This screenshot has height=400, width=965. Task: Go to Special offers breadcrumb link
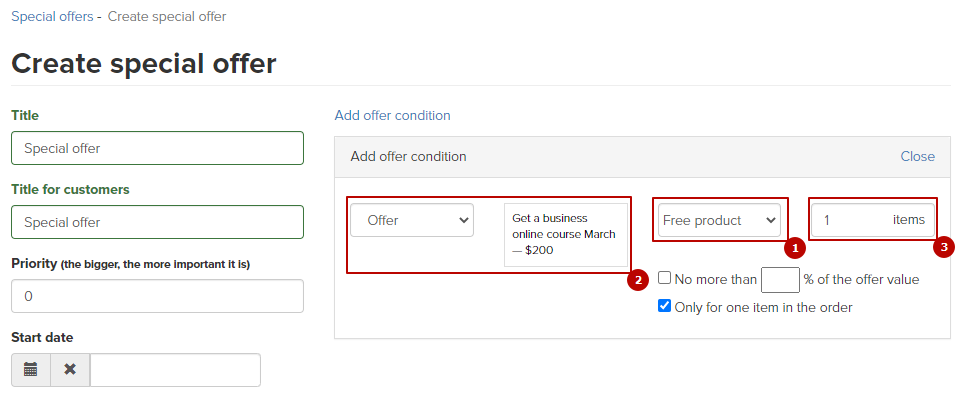point(52,17)
